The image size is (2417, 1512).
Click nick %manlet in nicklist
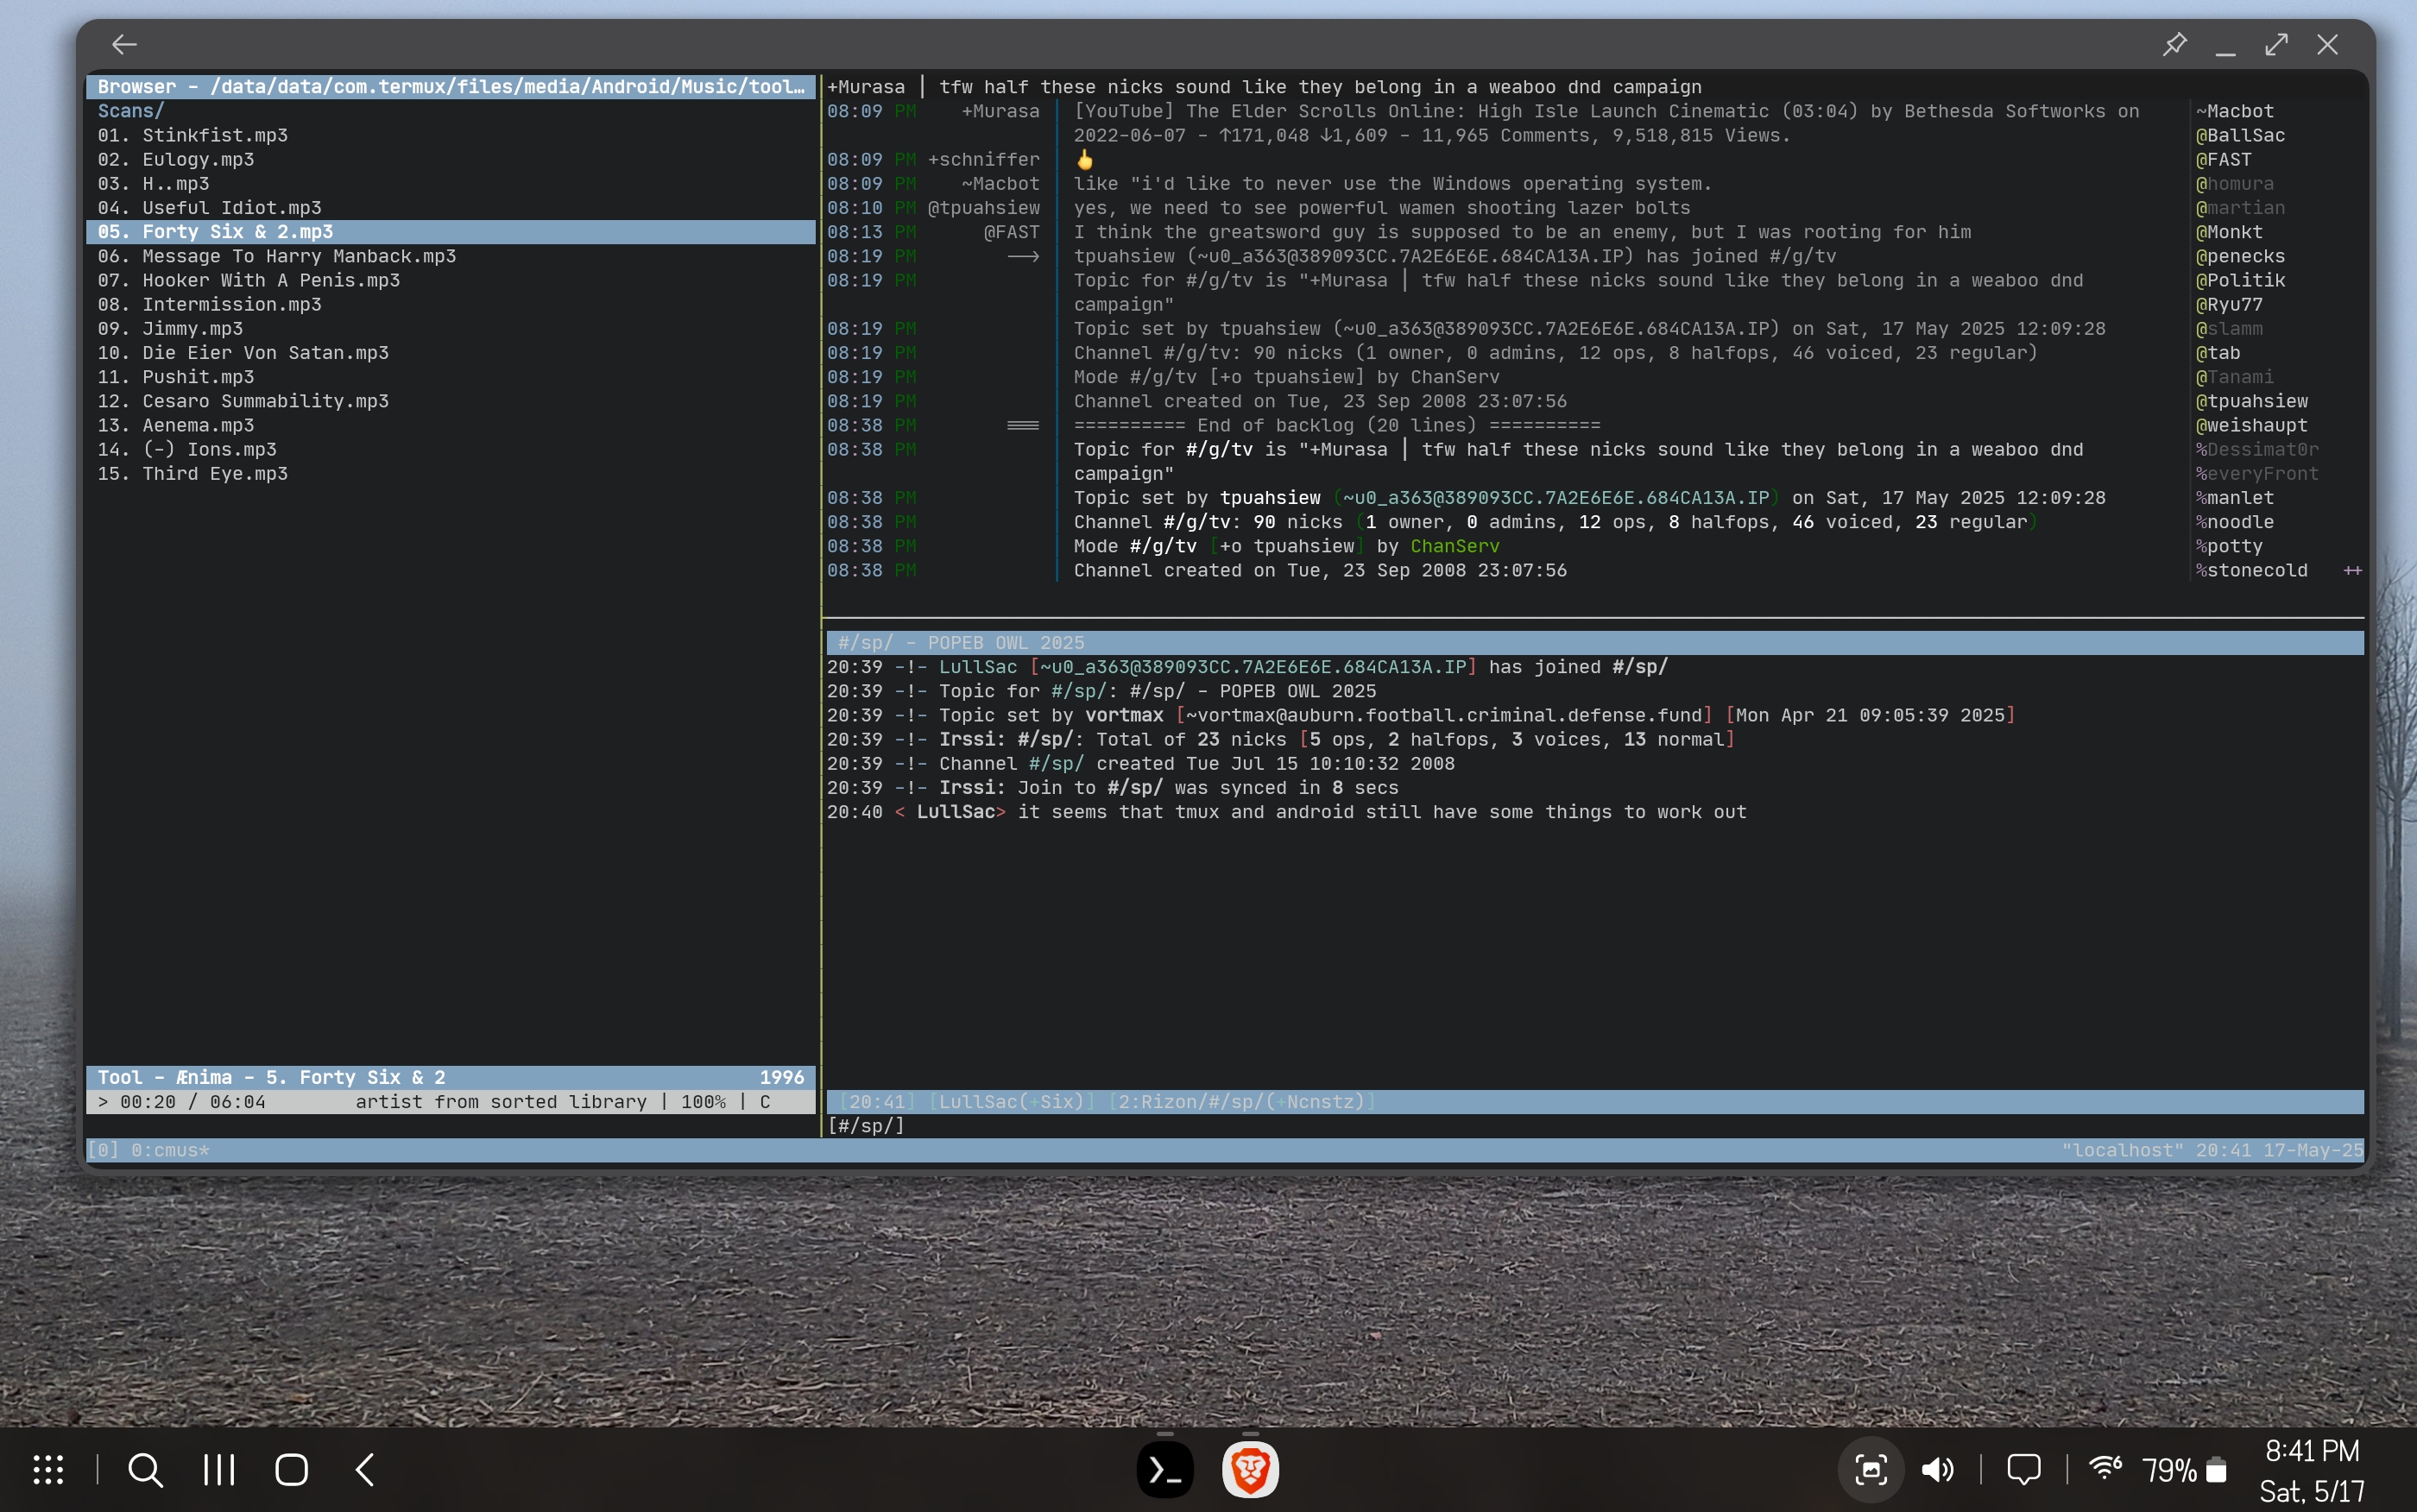coord(2234,497)
